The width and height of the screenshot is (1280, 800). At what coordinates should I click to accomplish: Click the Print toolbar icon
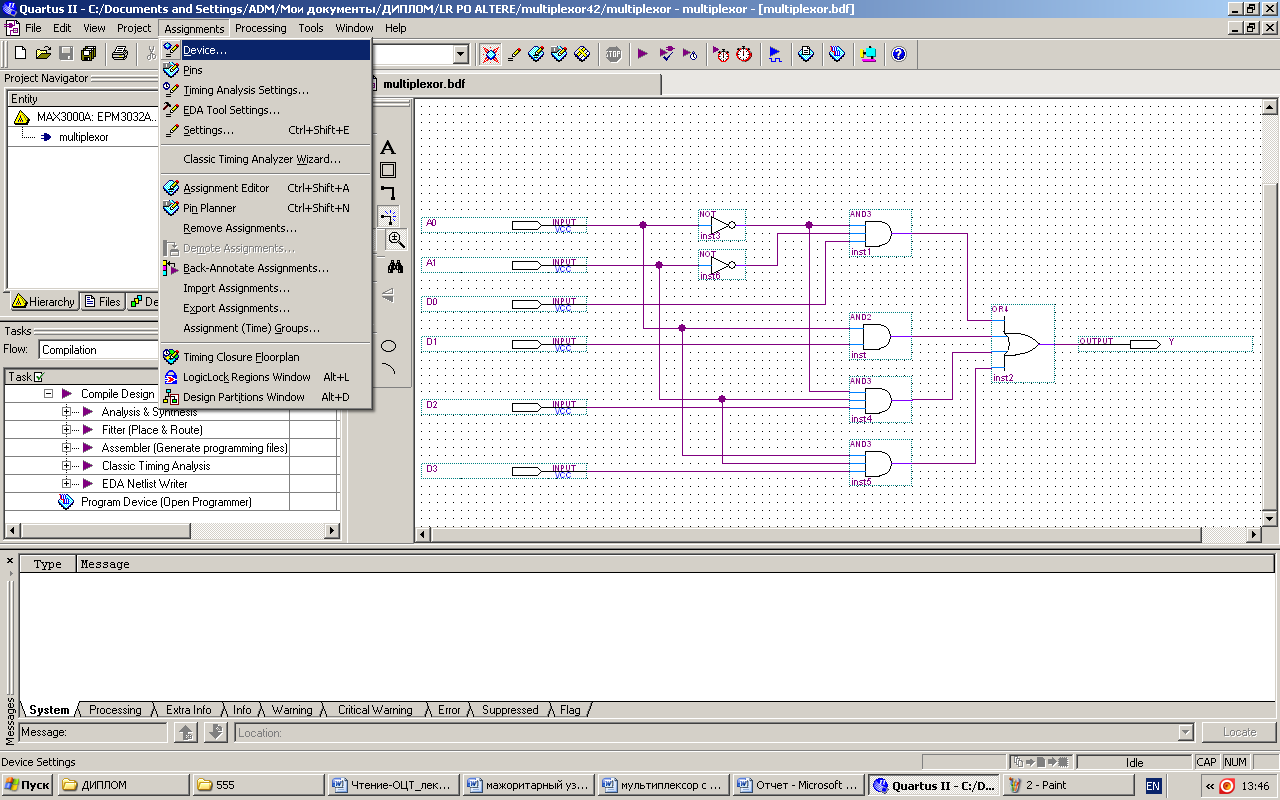point(120,54)
